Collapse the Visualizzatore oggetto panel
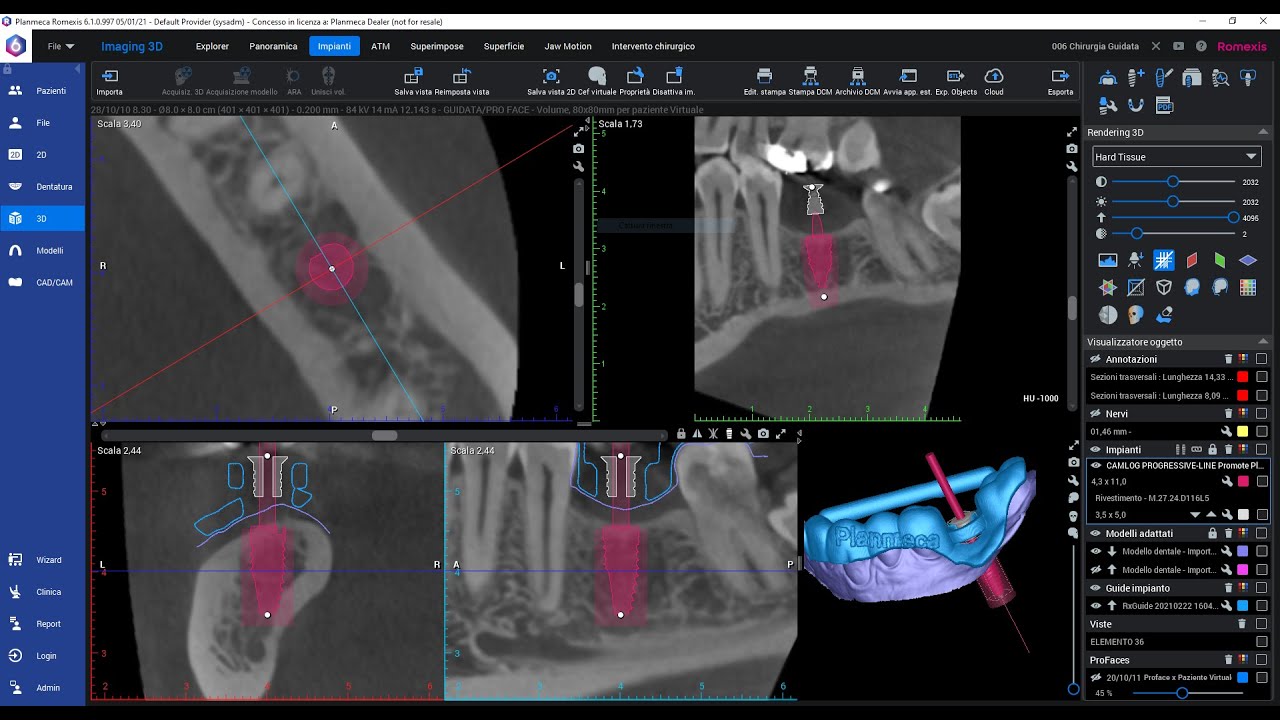 pos(1264,342)
